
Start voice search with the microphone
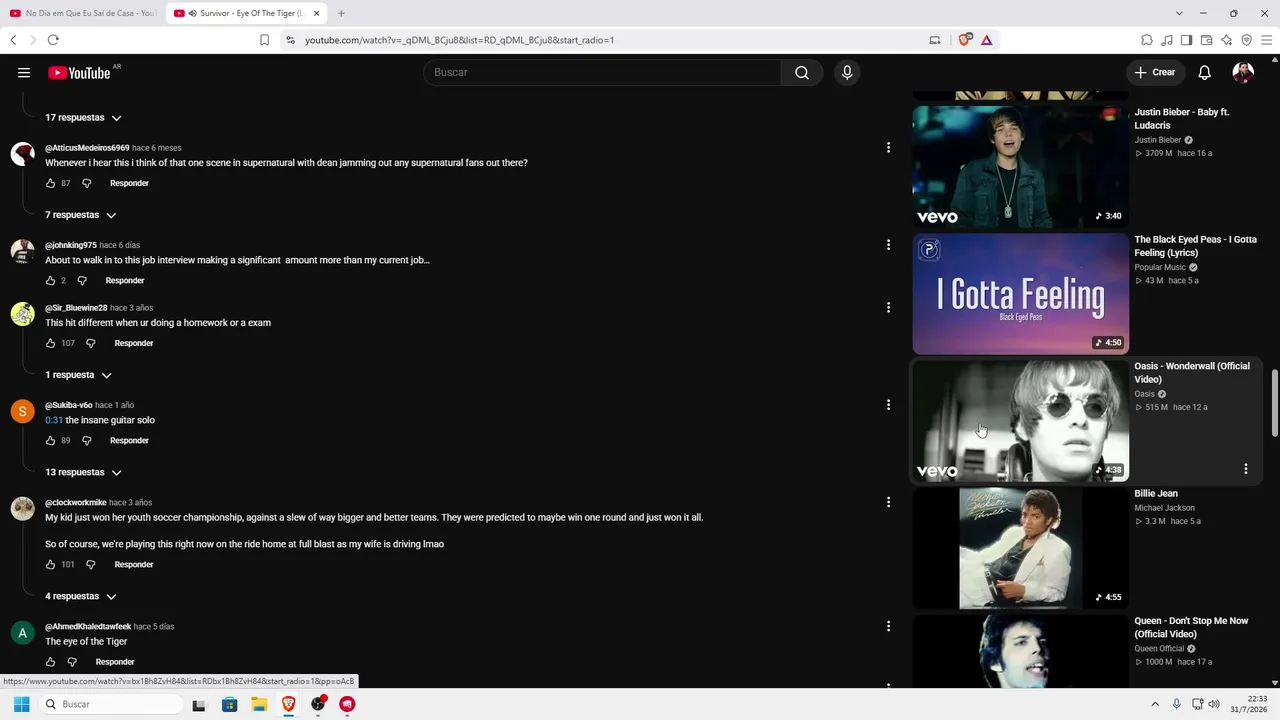[847, 72]
